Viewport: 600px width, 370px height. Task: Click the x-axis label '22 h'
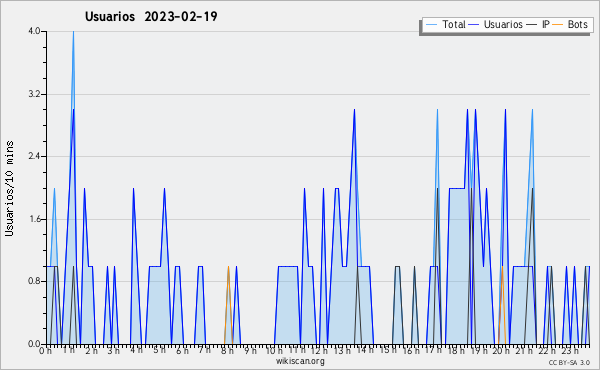click(x=547, y=351)
